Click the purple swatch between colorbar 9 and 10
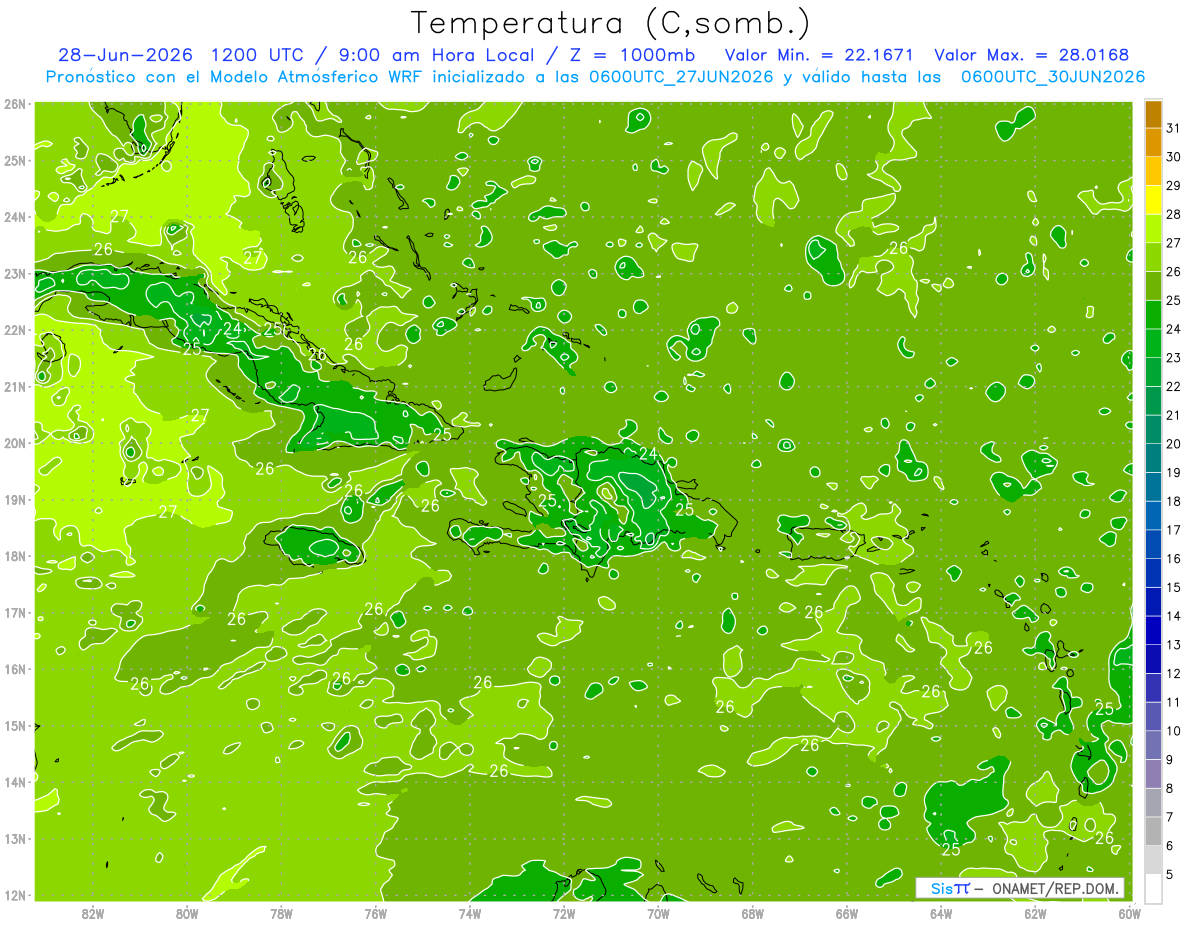Image resolution: width=1200 pixels, height=927 pixels. (1153, 745)
